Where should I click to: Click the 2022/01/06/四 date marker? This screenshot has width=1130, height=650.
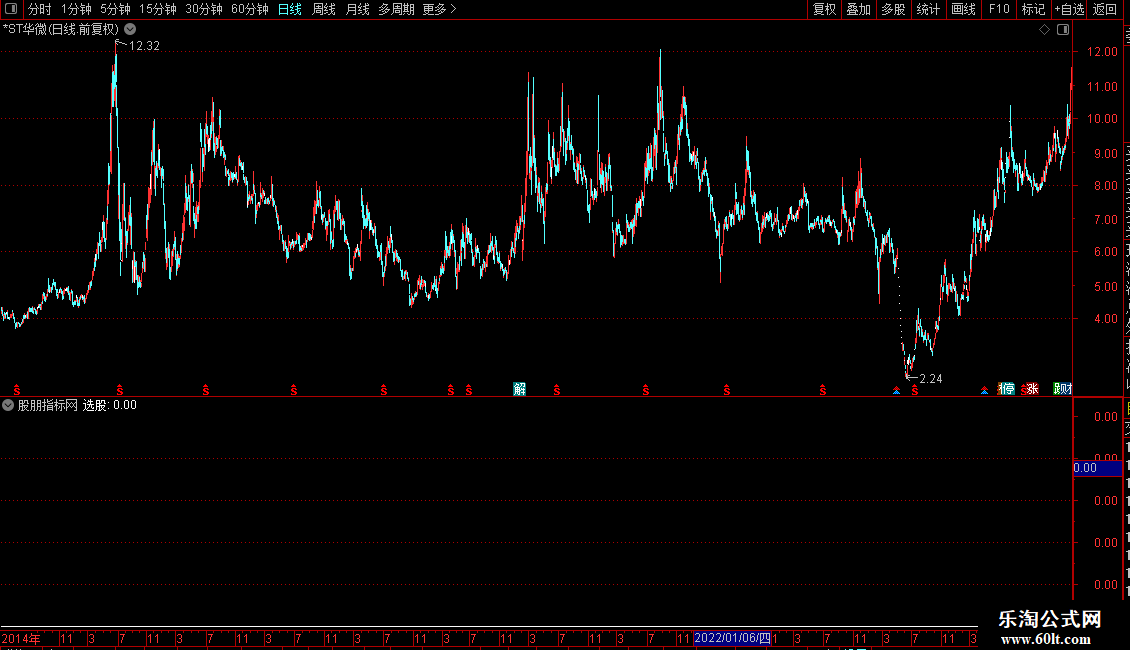coord(732,638)
